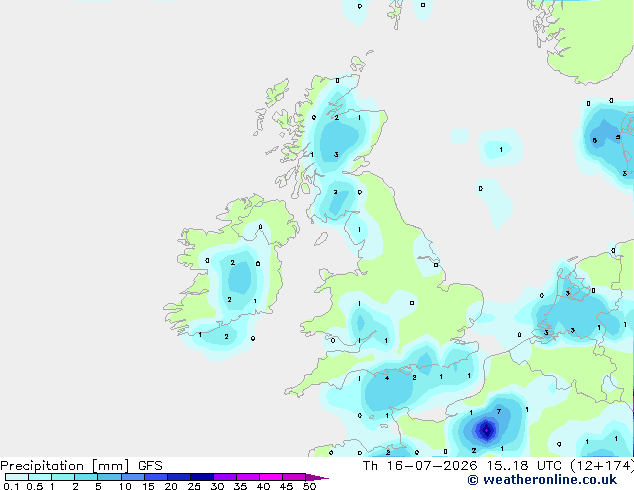The height and width of the screenshot is (490, 634).
Task: Pick the 2–5 mm legend swatch
Action: click(x=86, y=477)
